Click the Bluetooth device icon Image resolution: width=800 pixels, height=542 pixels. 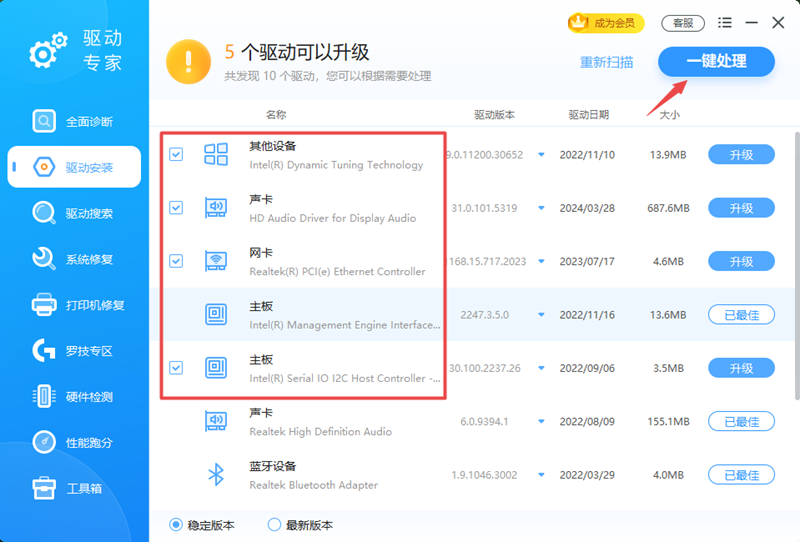[216, 474]
